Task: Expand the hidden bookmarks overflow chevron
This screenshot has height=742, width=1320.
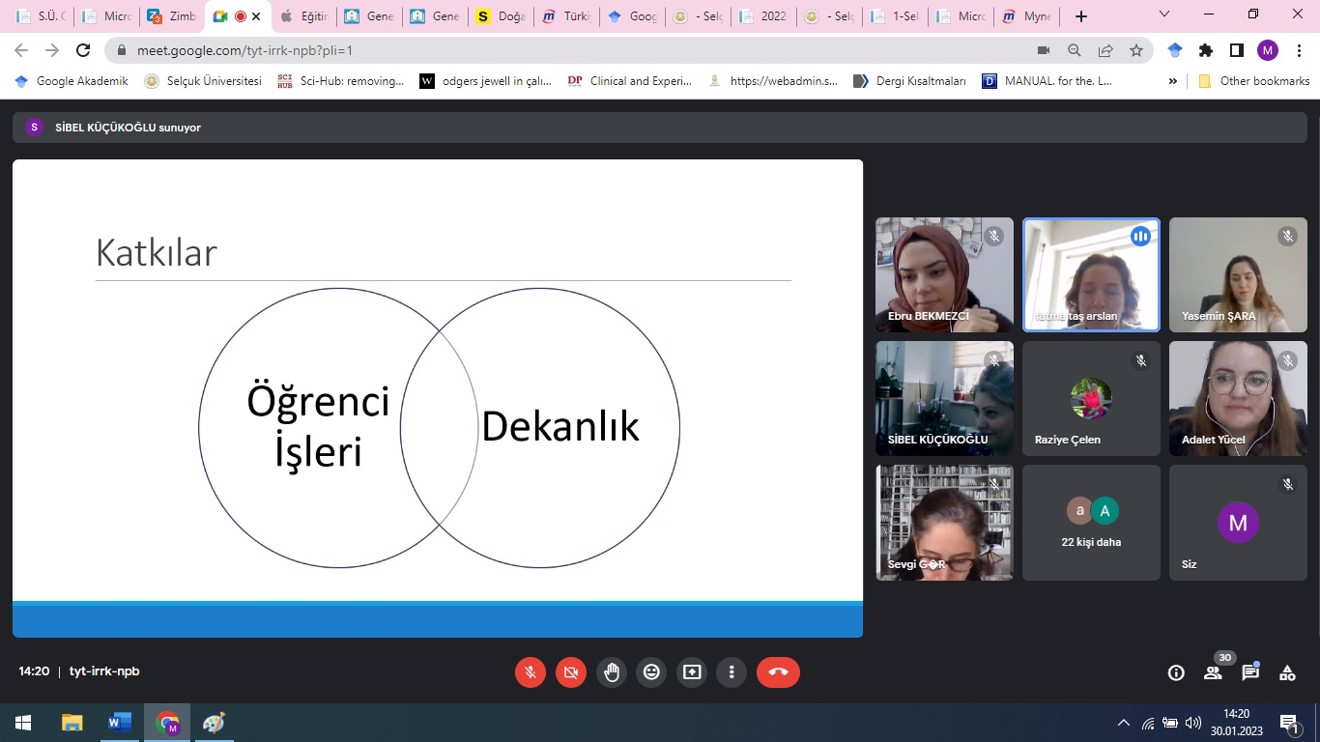Action: pyautogui.click(x=1172, y=81)
